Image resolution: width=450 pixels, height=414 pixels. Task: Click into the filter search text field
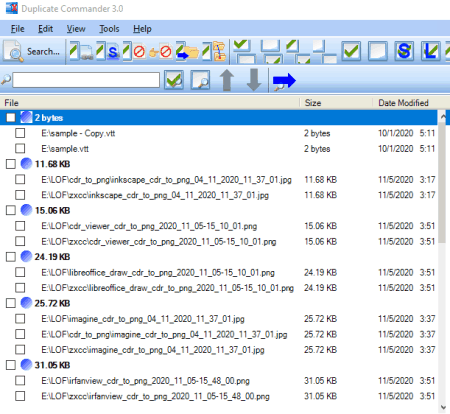tap(86, 80)
